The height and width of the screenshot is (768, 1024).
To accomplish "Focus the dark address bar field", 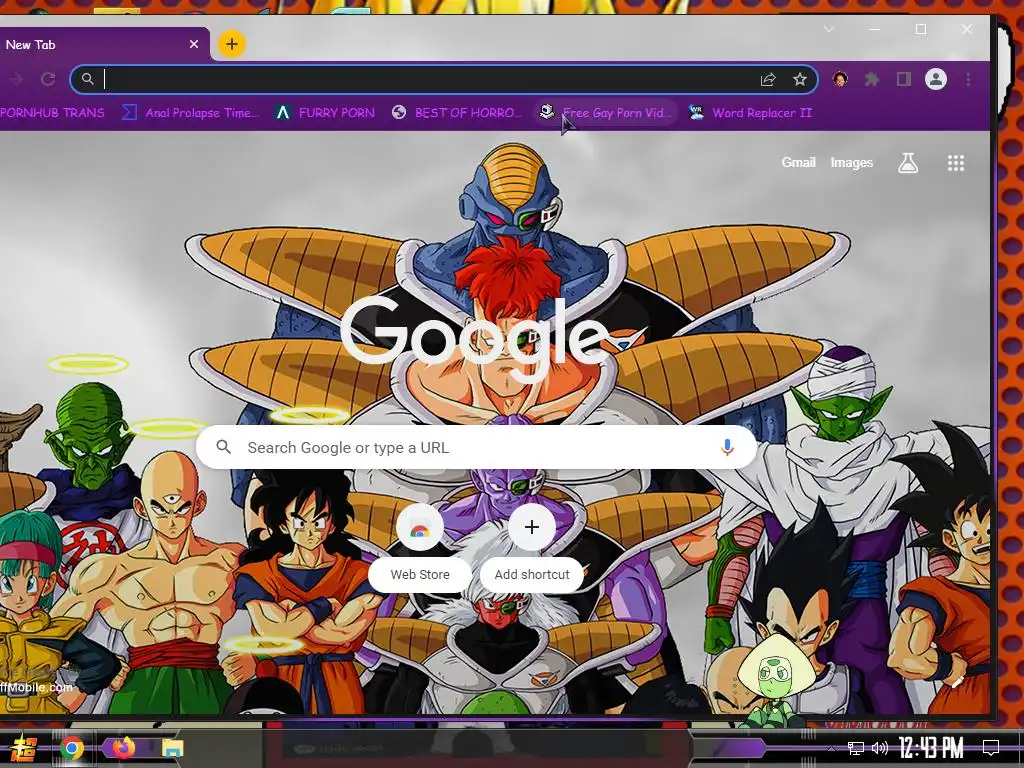I will point(443,80).
